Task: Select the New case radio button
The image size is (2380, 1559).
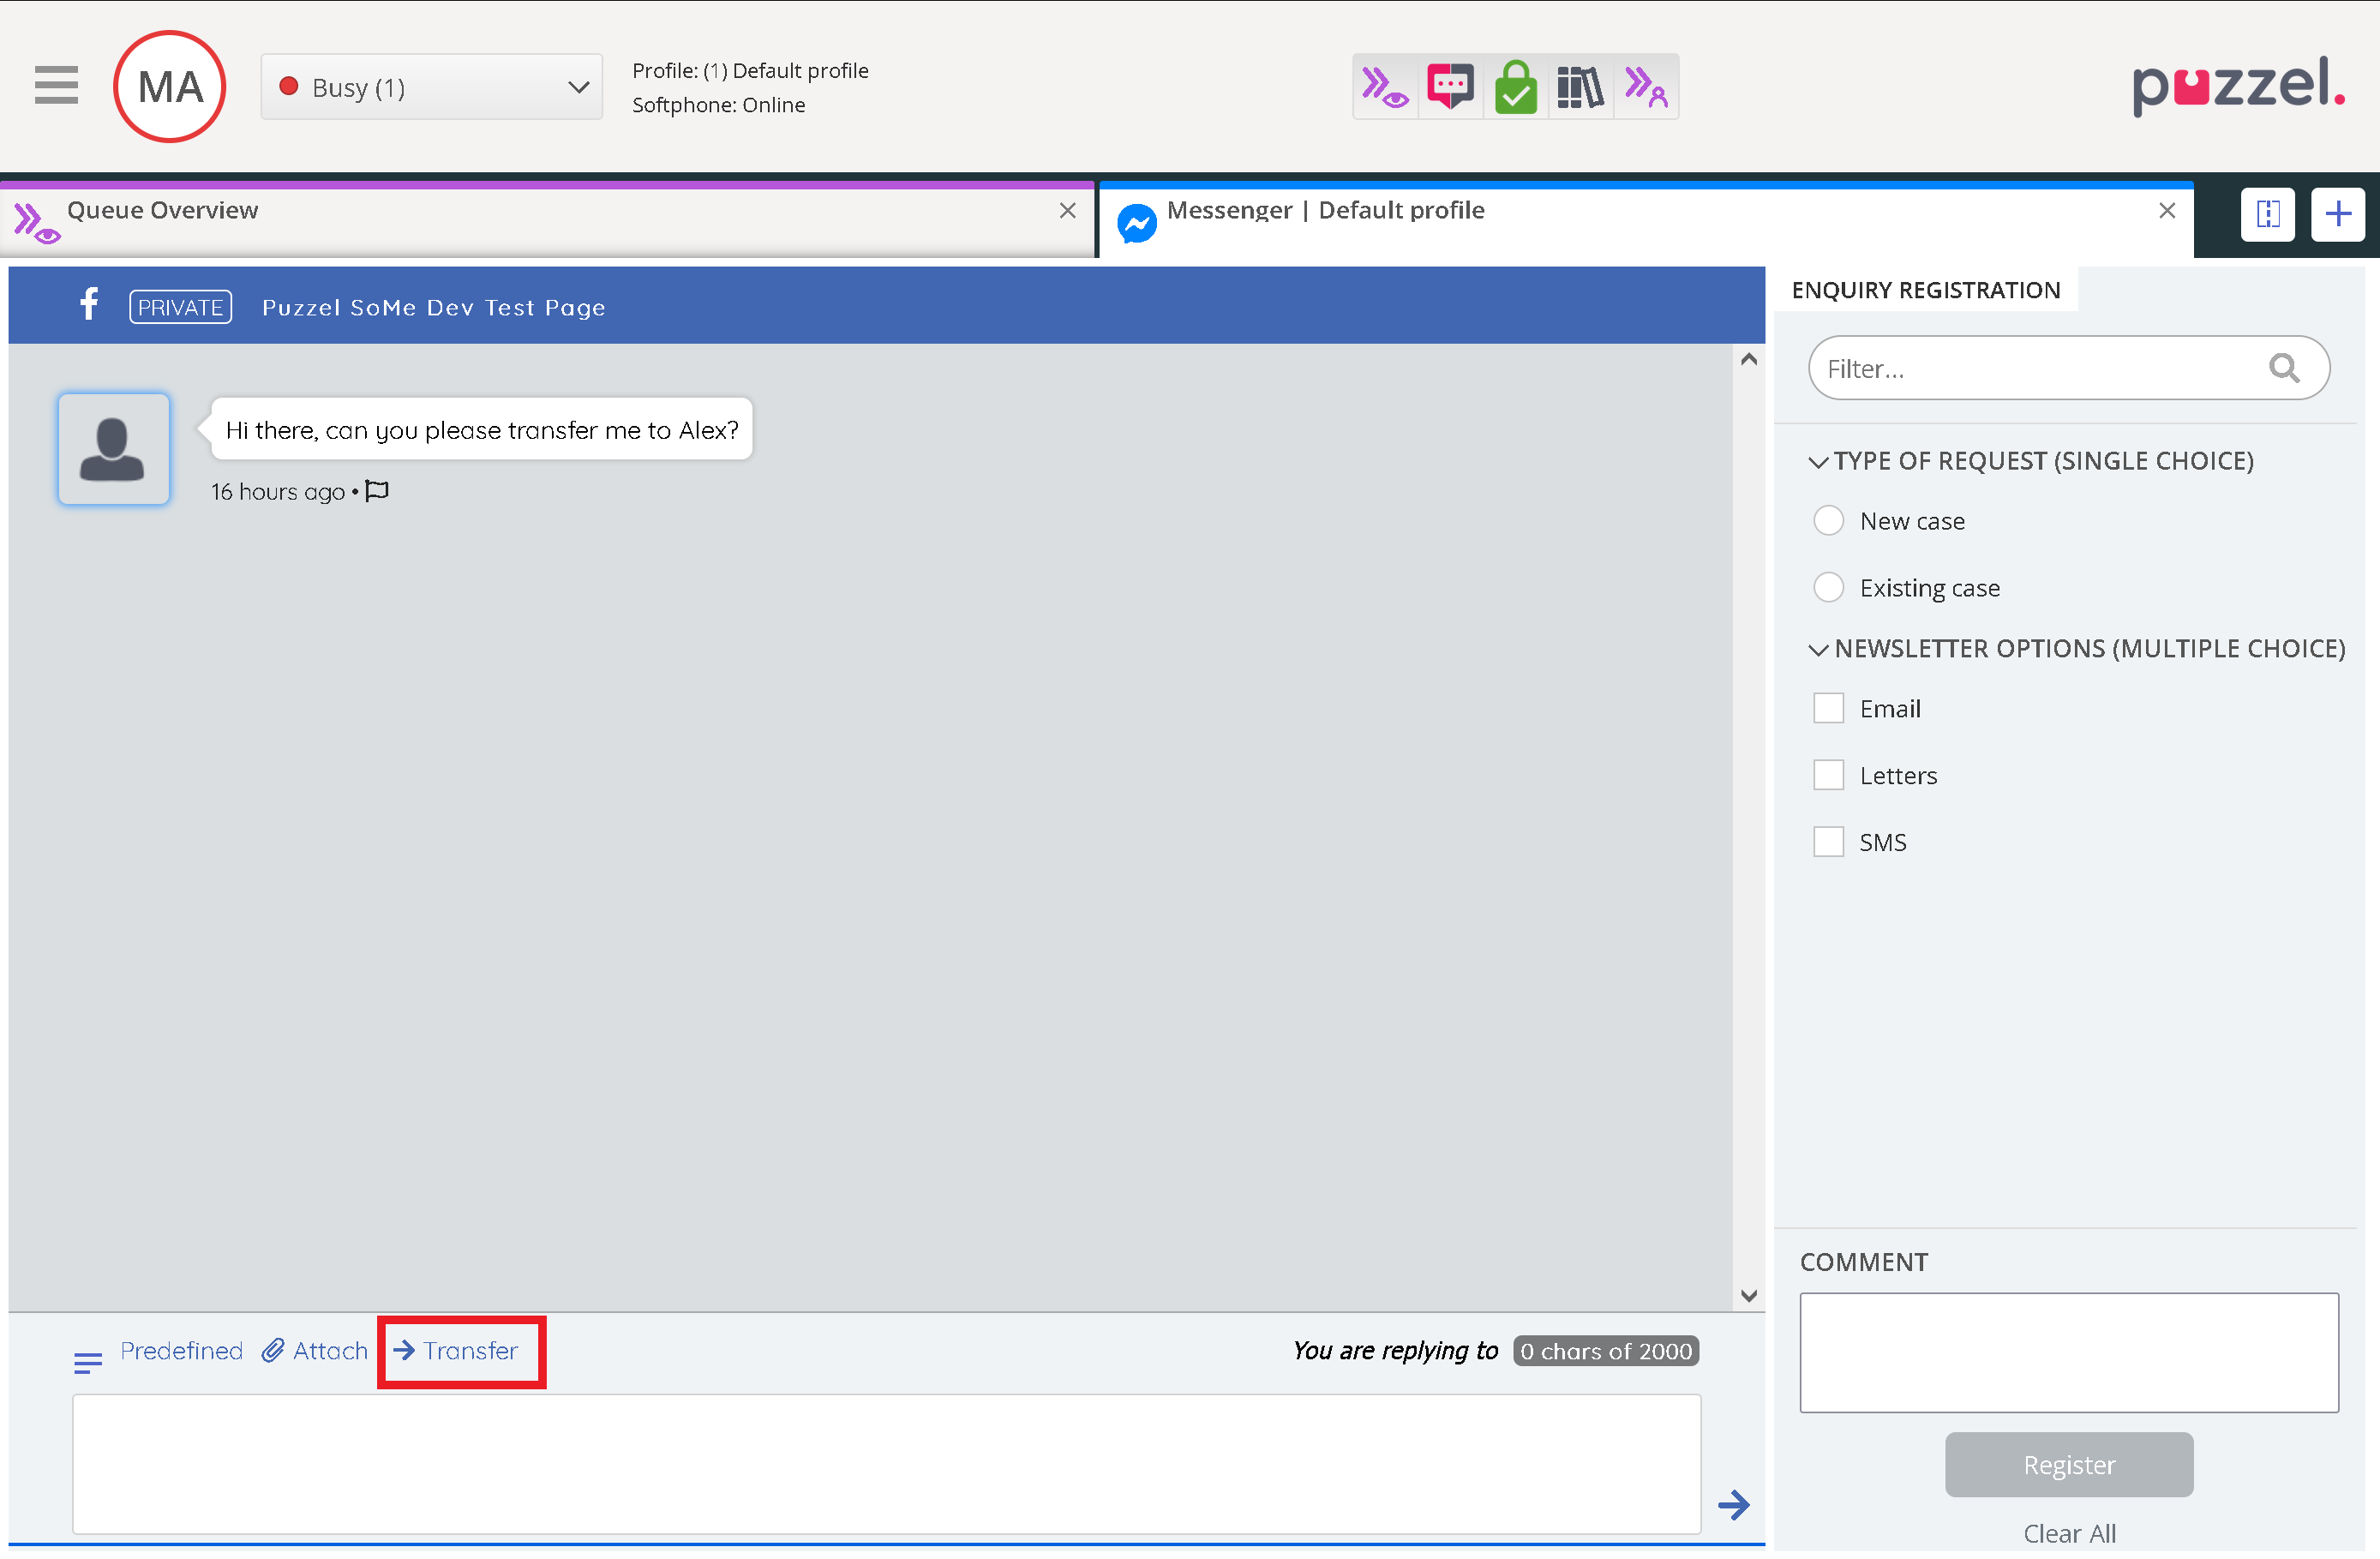Action: point(1828,521)
